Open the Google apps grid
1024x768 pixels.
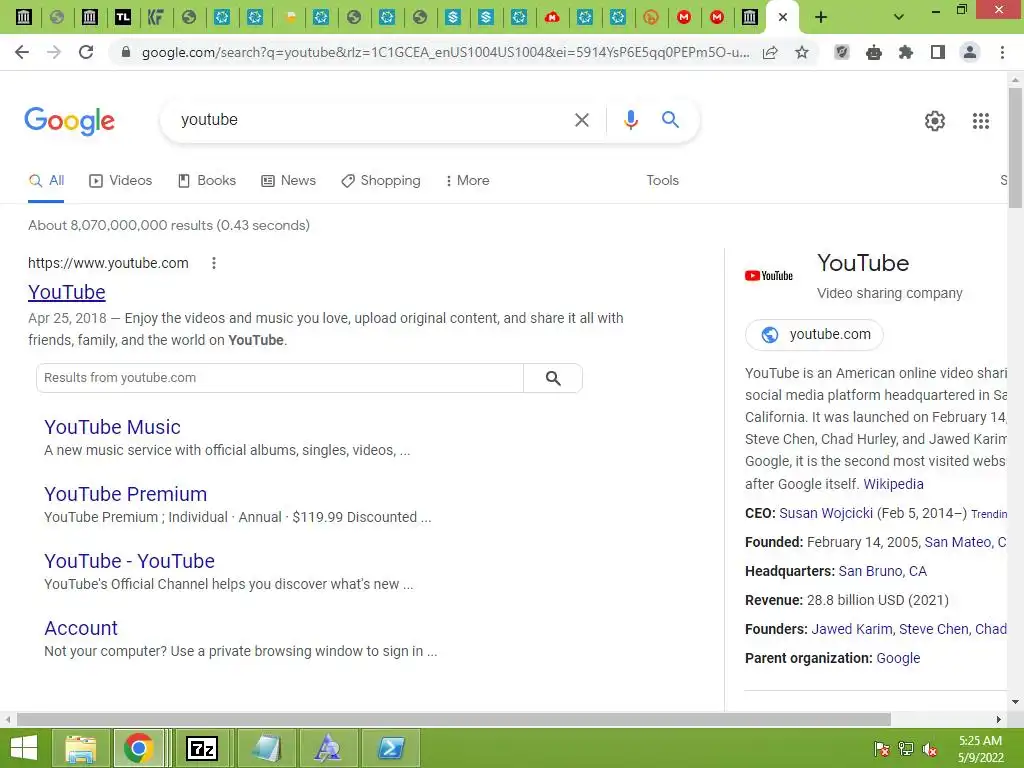point(980,121)
